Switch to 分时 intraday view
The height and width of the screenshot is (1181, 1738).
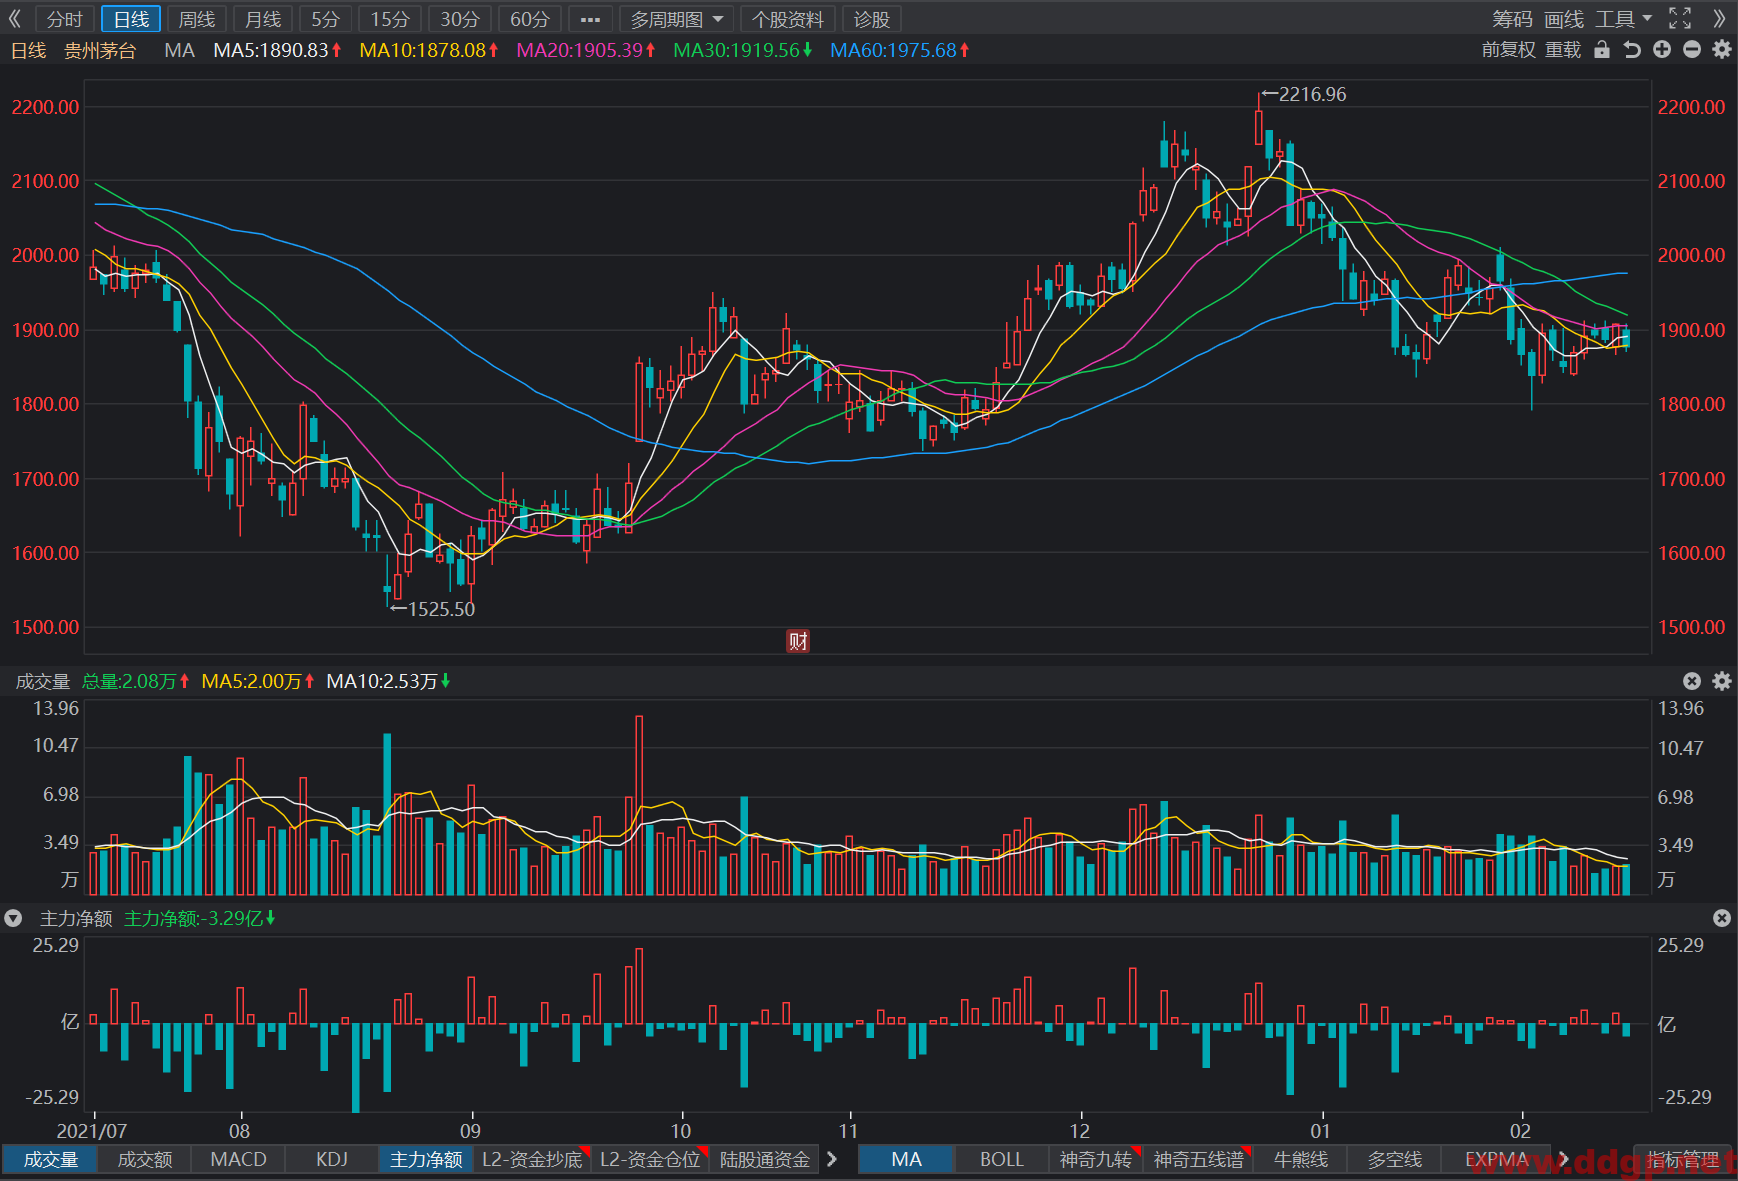[x=65, y=19]
